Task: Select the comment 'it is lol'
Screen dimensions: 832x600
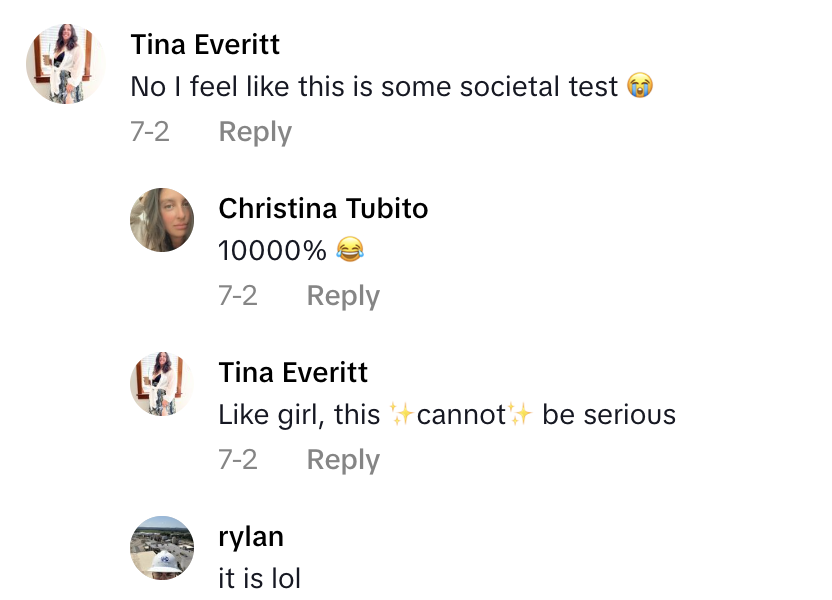Action: [x=258, y=578]
